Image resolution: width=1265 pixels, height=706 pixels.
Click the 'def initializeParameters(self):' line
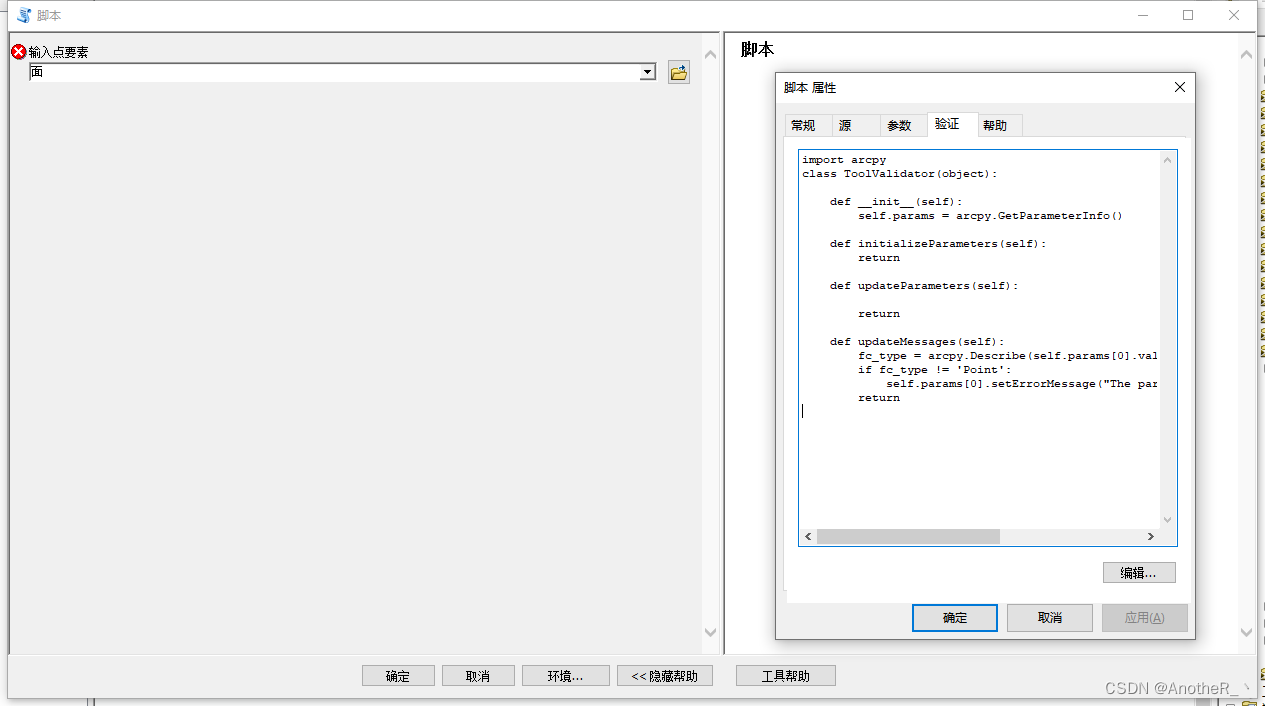[x=938, y=244]
